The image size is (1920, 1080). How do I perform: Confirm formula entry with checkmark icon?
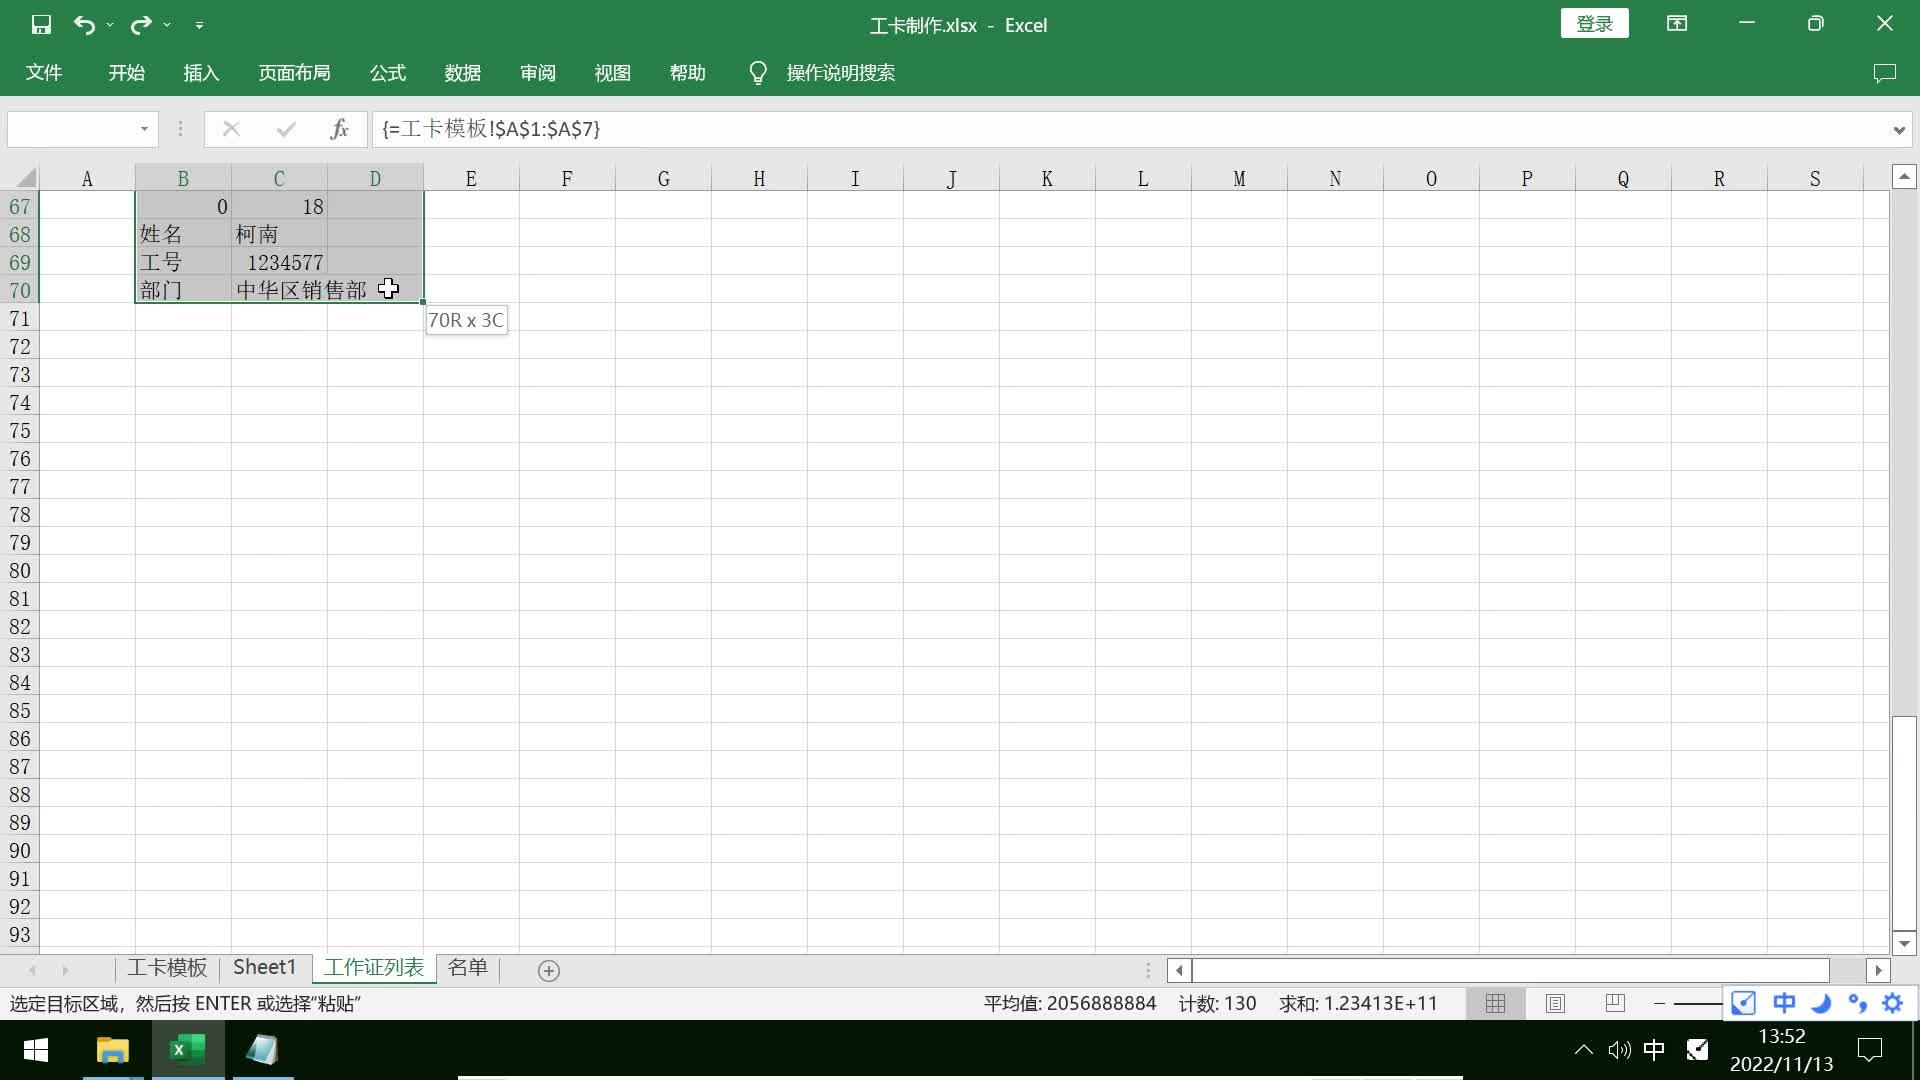click(286, 129)
